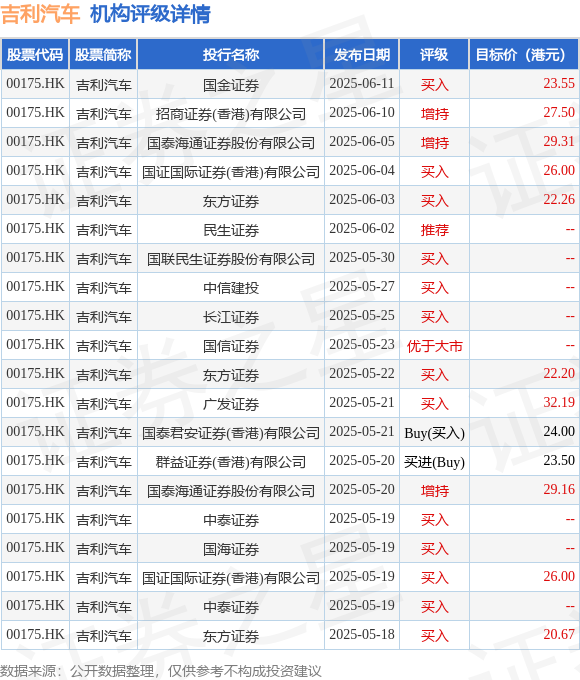This screenshot has height=680, width=580.
Task: Click target price 29.31
Action: point(559,141)
